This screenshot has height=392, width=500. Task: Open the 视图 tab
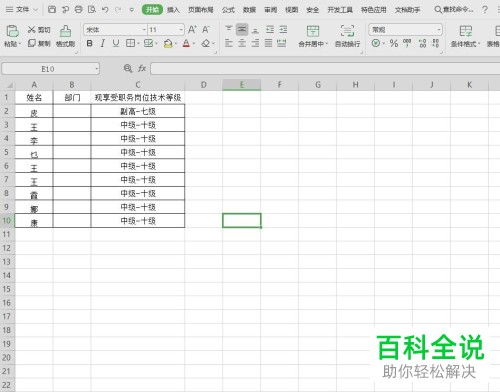tap(292, 10)
